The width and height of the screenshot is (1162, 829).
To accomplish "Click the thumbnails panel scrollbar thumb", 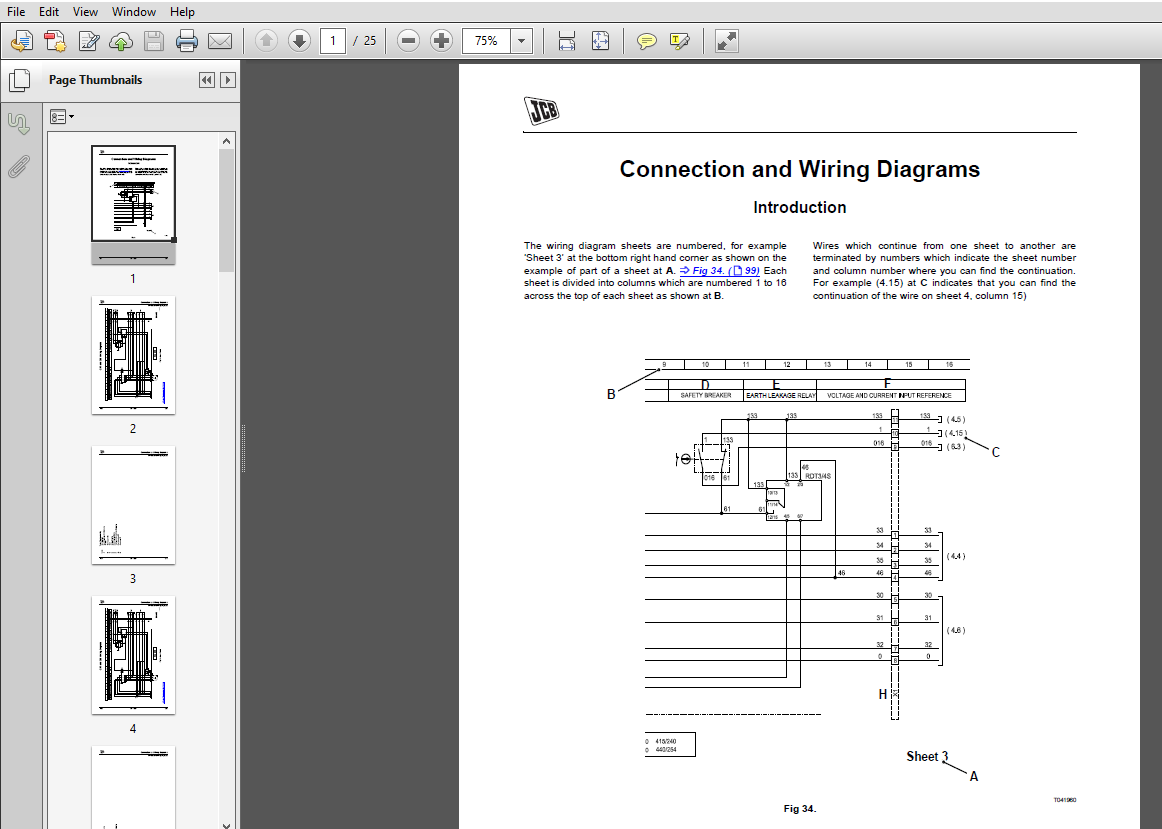I will tap(227, 210).
